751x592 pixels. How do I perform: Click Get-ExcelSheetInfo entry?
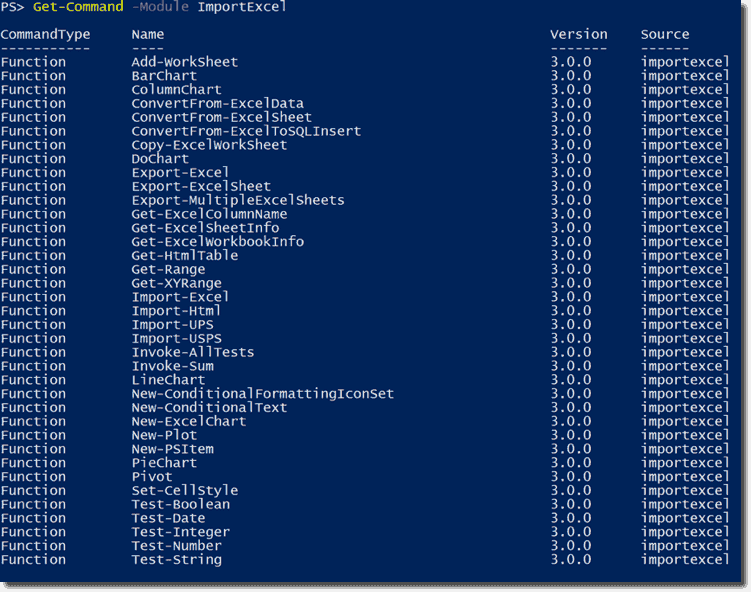tap(205, 228)
